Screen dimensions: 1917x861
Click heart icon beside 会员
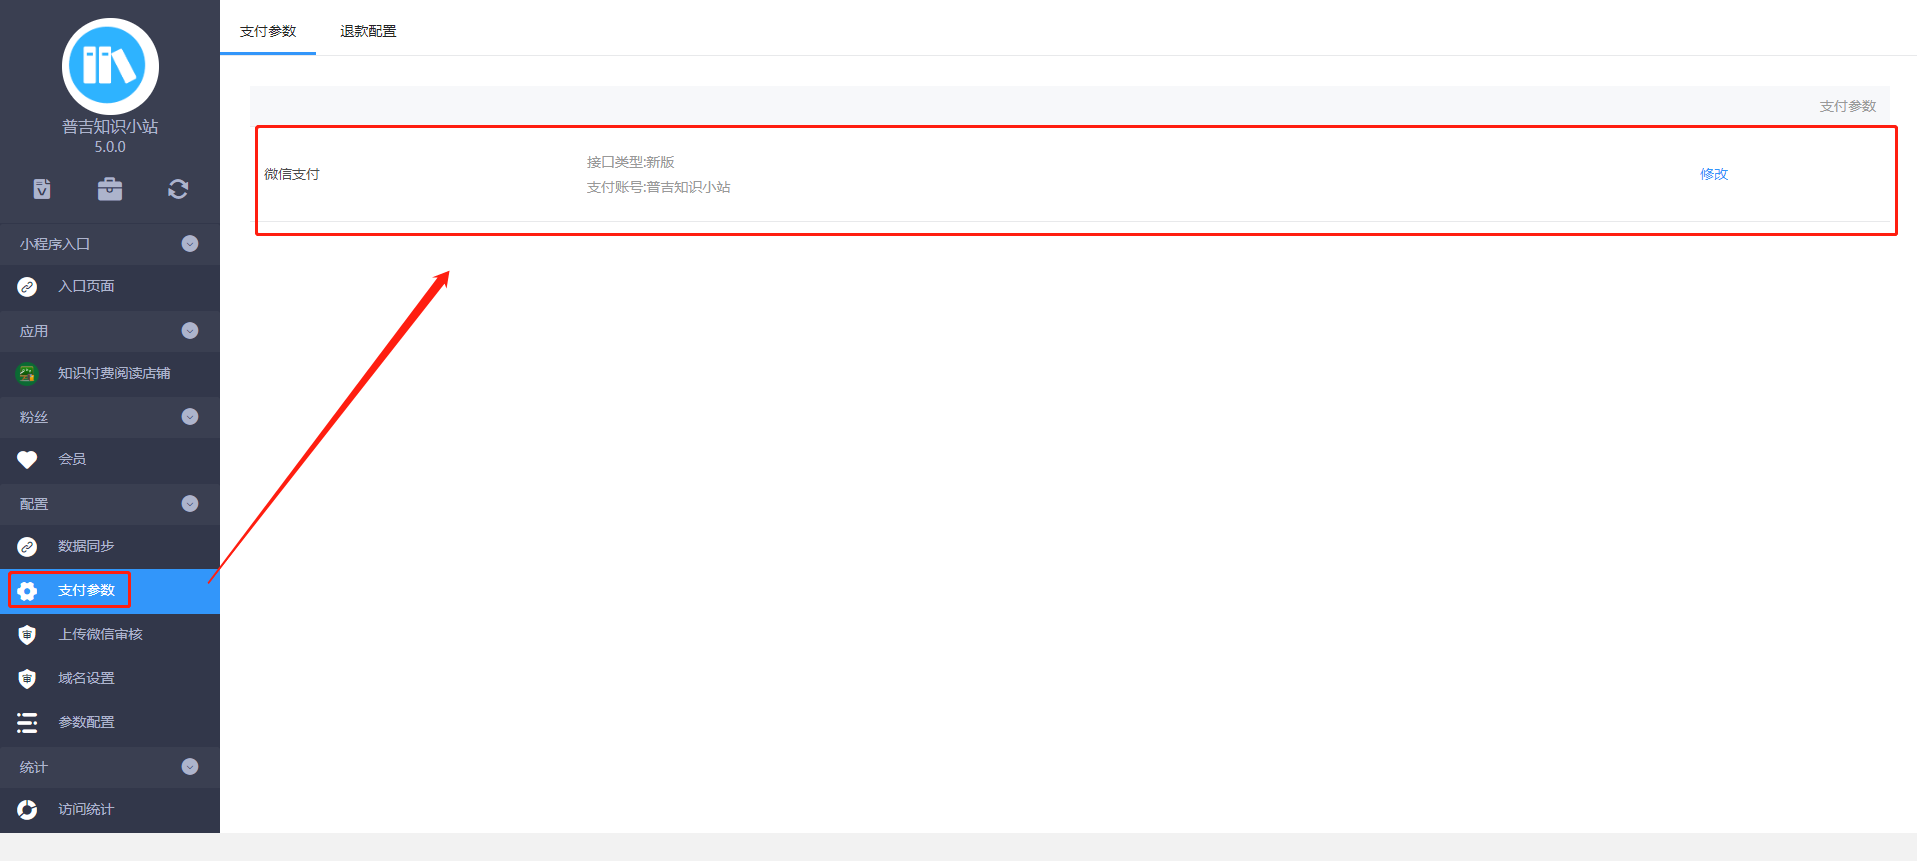27,460
